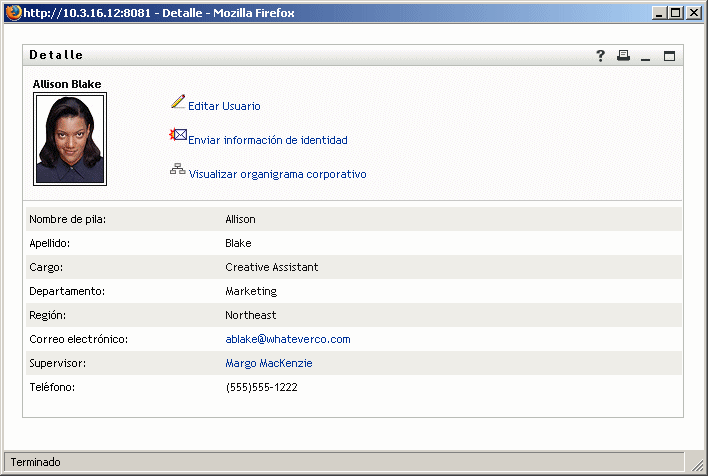Open Visualizar organigrama corporativo link
The width and height of the screenshot is (708, 476).
tap(277, 174)
